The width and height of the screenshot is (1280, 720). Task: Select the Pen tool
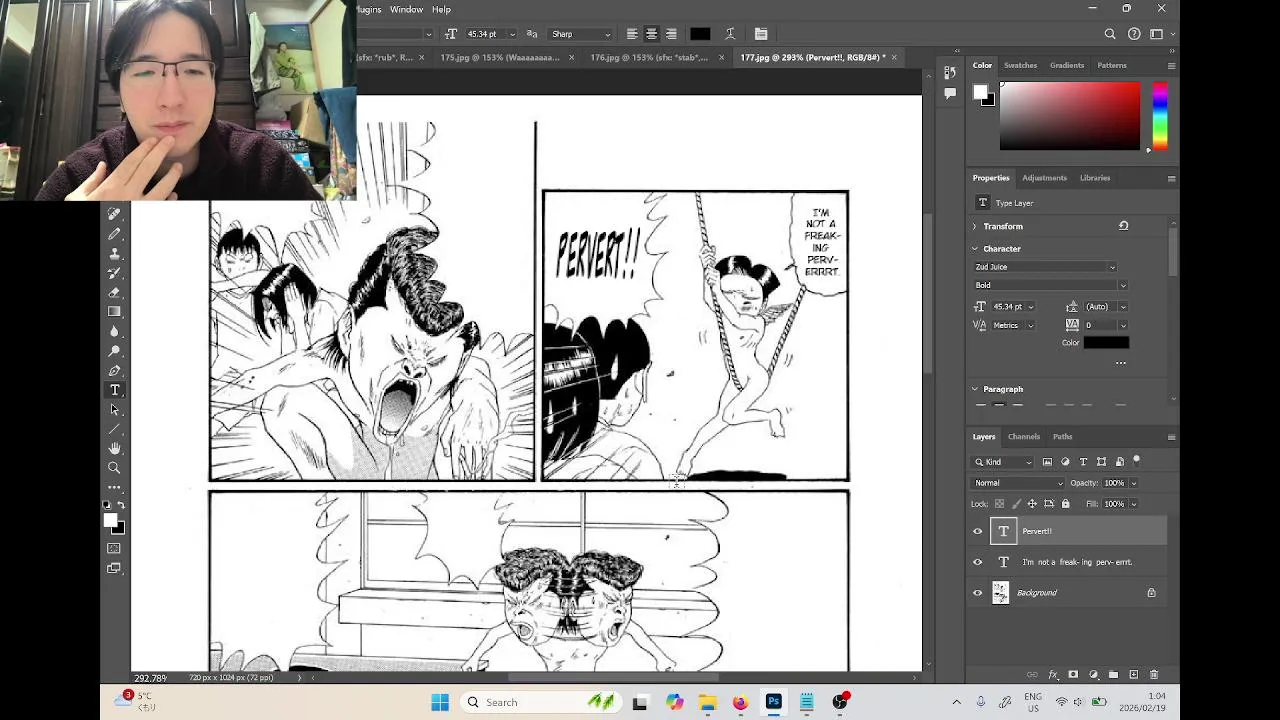tap(114, 370)
